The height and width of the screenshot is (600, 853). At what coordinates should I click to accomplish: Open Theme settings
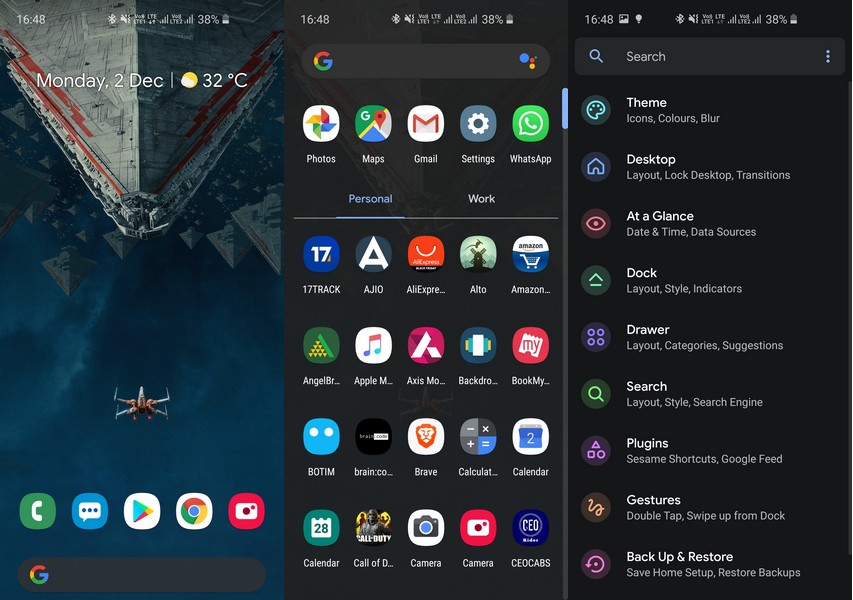click(x=710, y=110)
